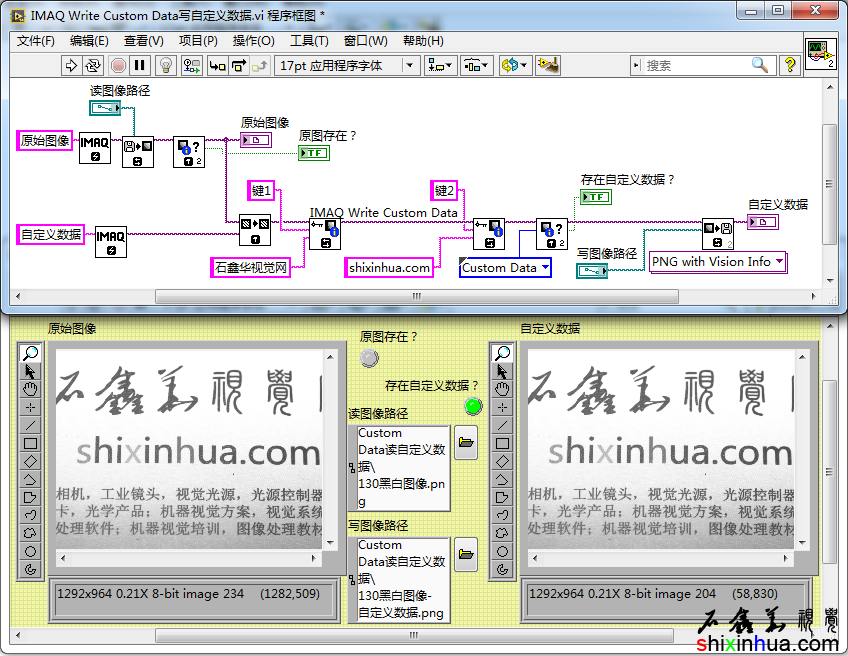Toggle the Pause button on the toolbar

pos(140,66)
